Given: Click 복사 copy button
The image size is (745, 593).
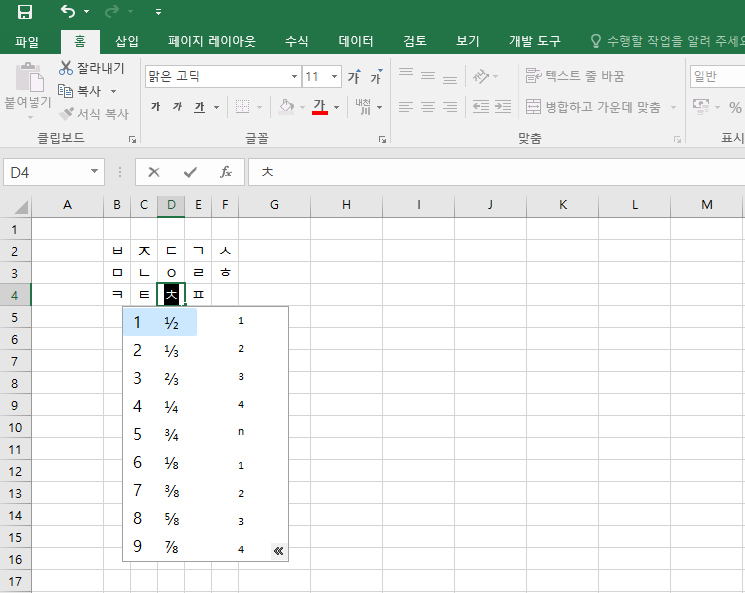Looking at the screenshot, I should coord(80,91).
